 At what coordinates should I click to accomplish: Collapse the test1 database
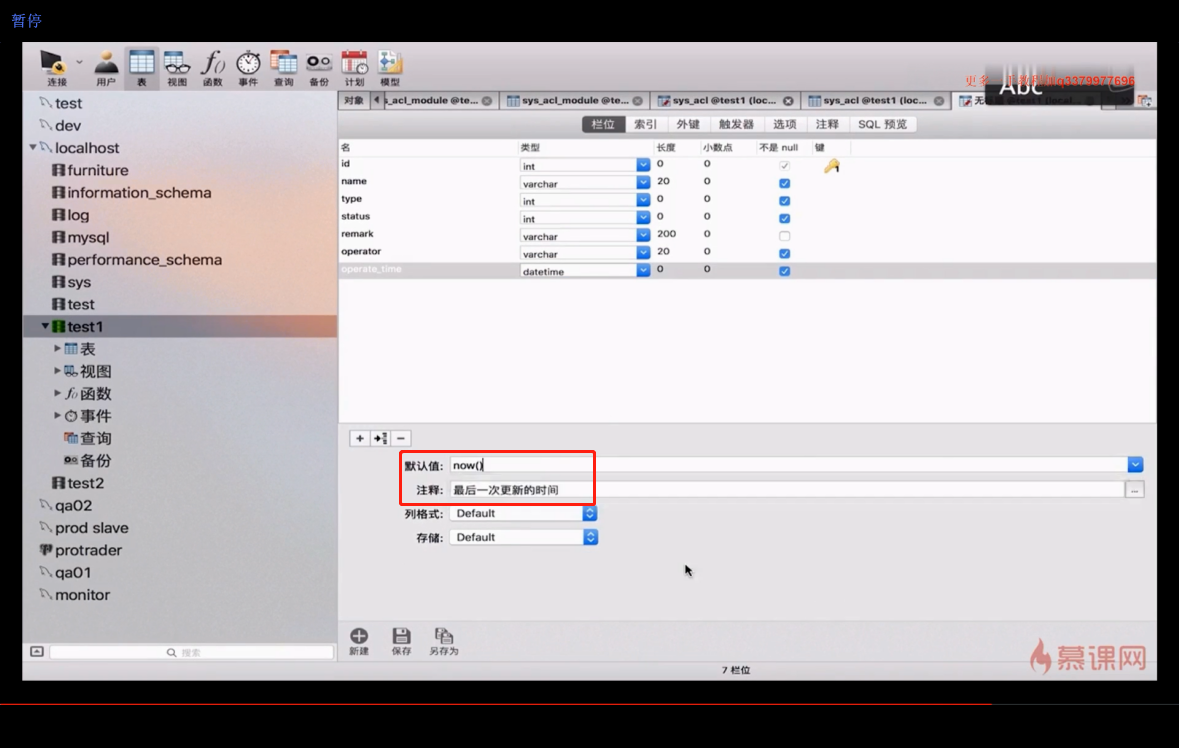click(45, 326)
